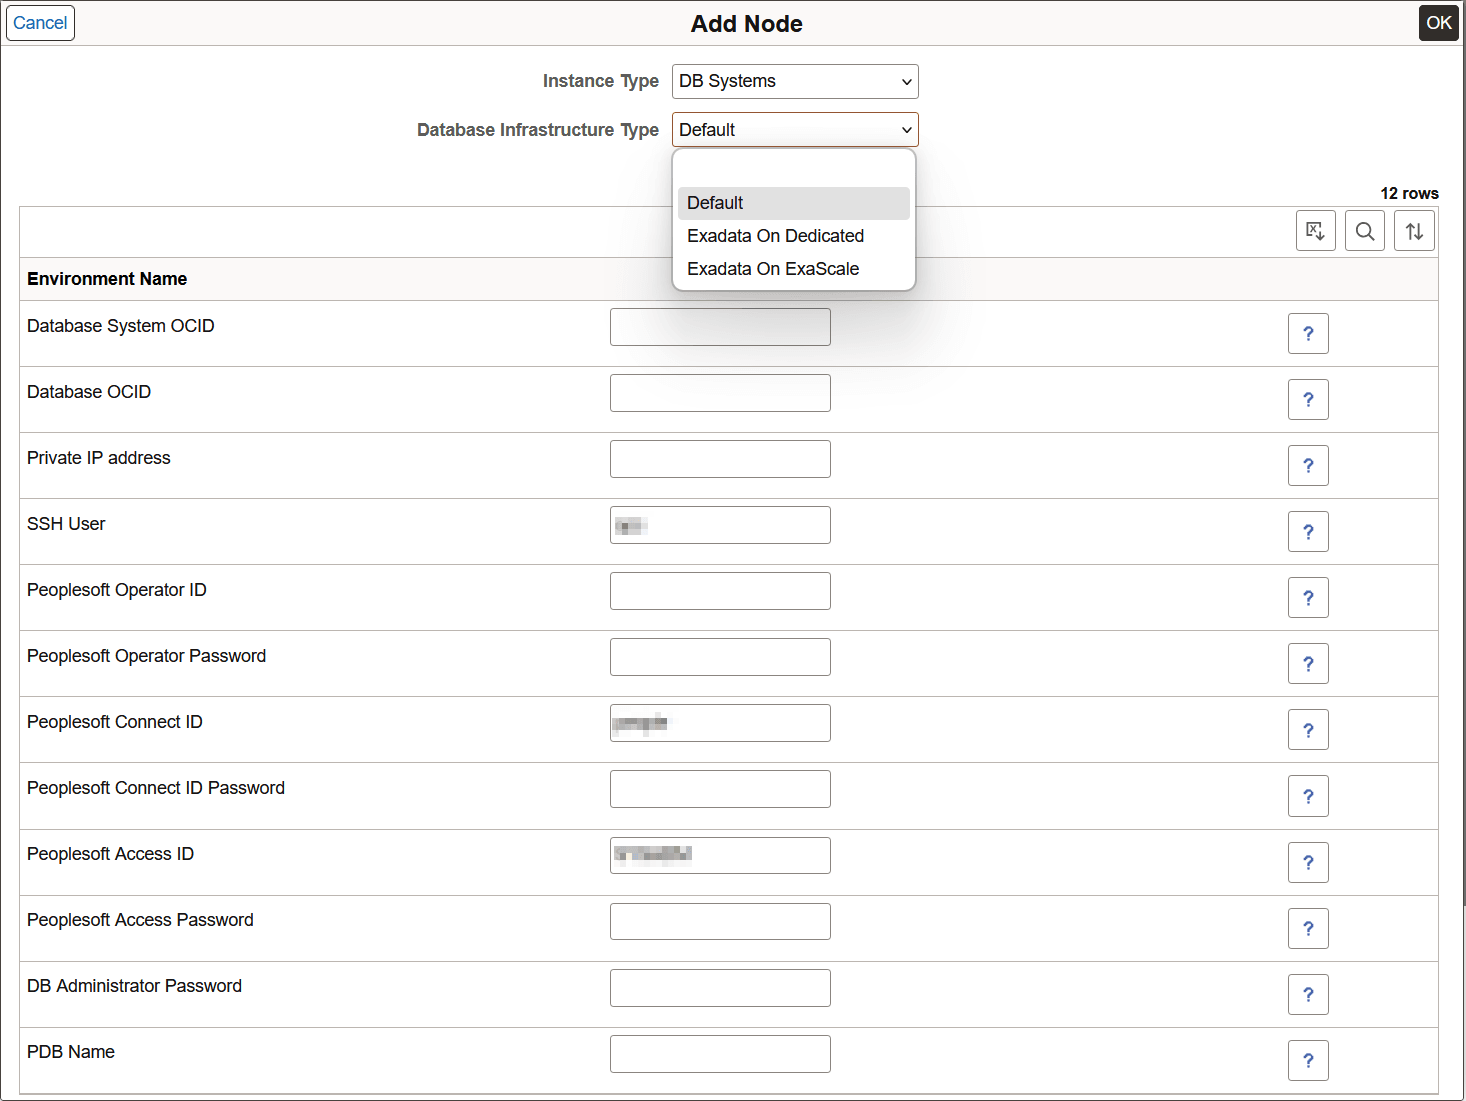Open help for Private IP address
The width and height of the screenshot is (1466, 1101).
1308,465
